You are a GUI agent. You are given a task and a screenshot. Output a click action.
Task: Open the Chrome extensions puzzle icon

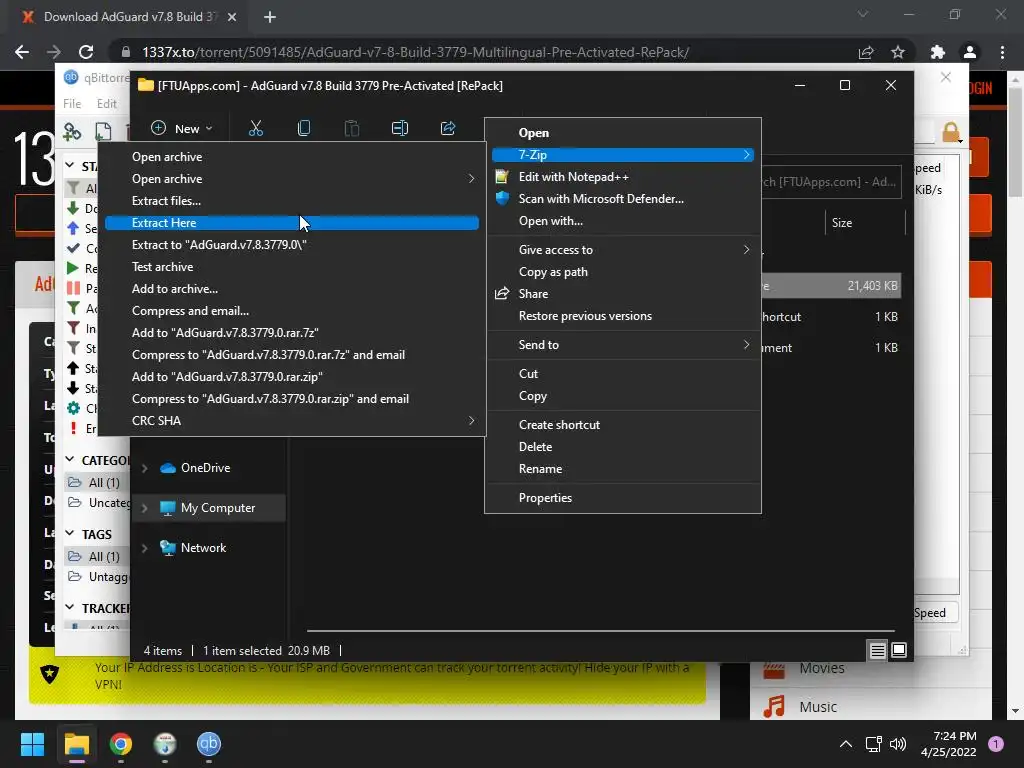click(x=938, y=52)
